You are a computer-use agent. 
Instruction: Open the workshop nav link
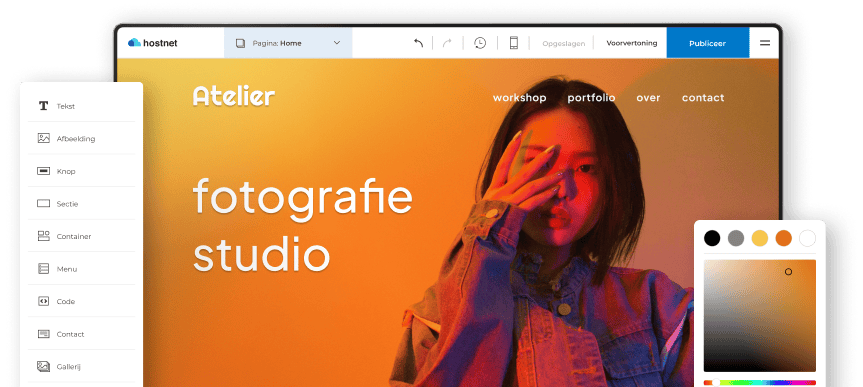[x=520, y=98]
